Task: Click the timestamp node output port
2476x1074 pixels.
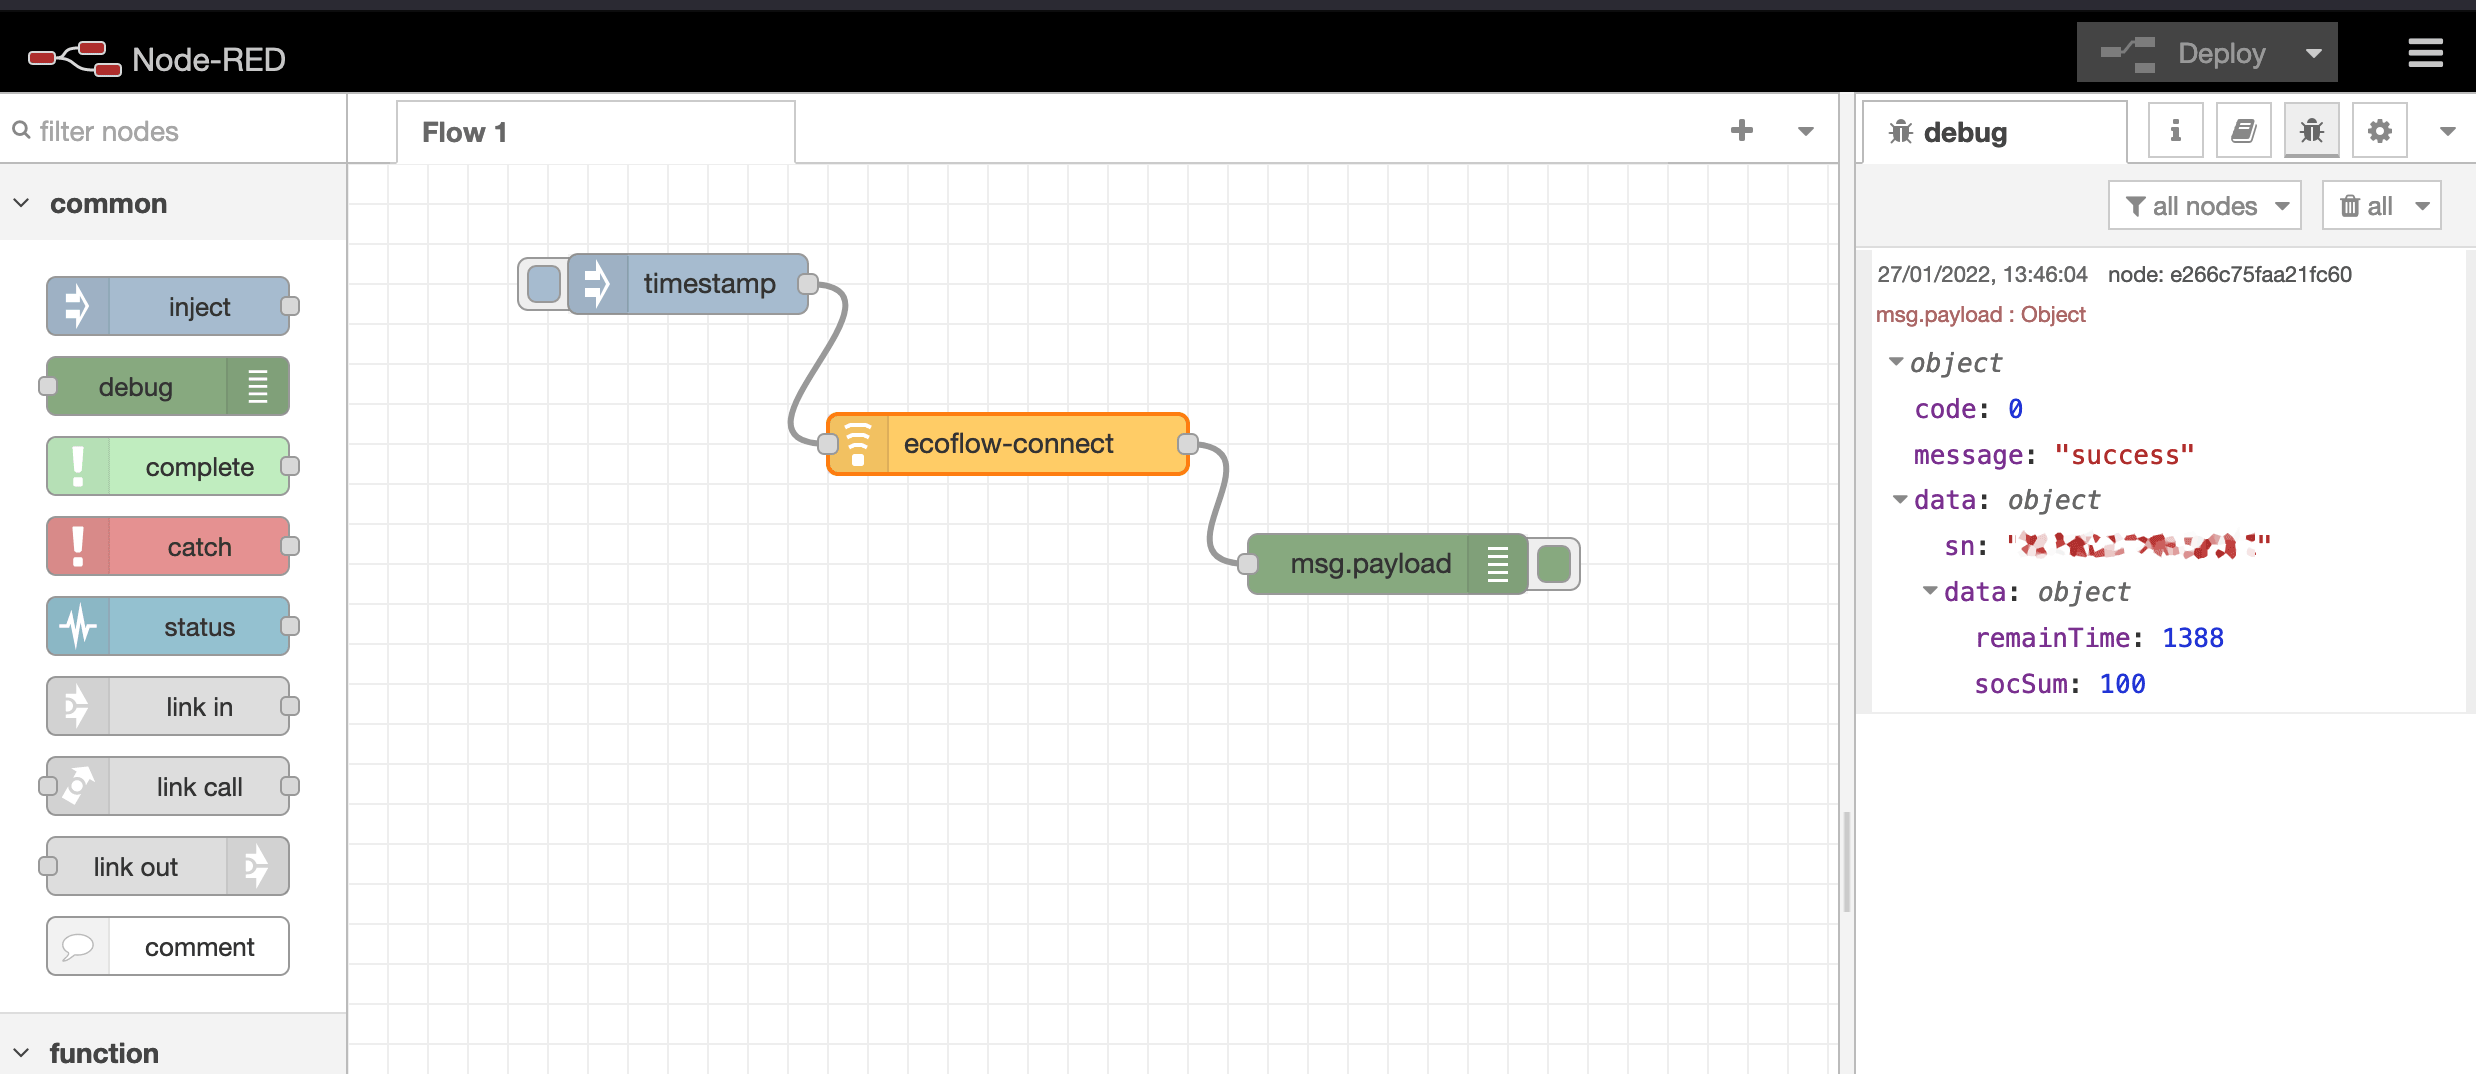Action: (x=808, y=284)
